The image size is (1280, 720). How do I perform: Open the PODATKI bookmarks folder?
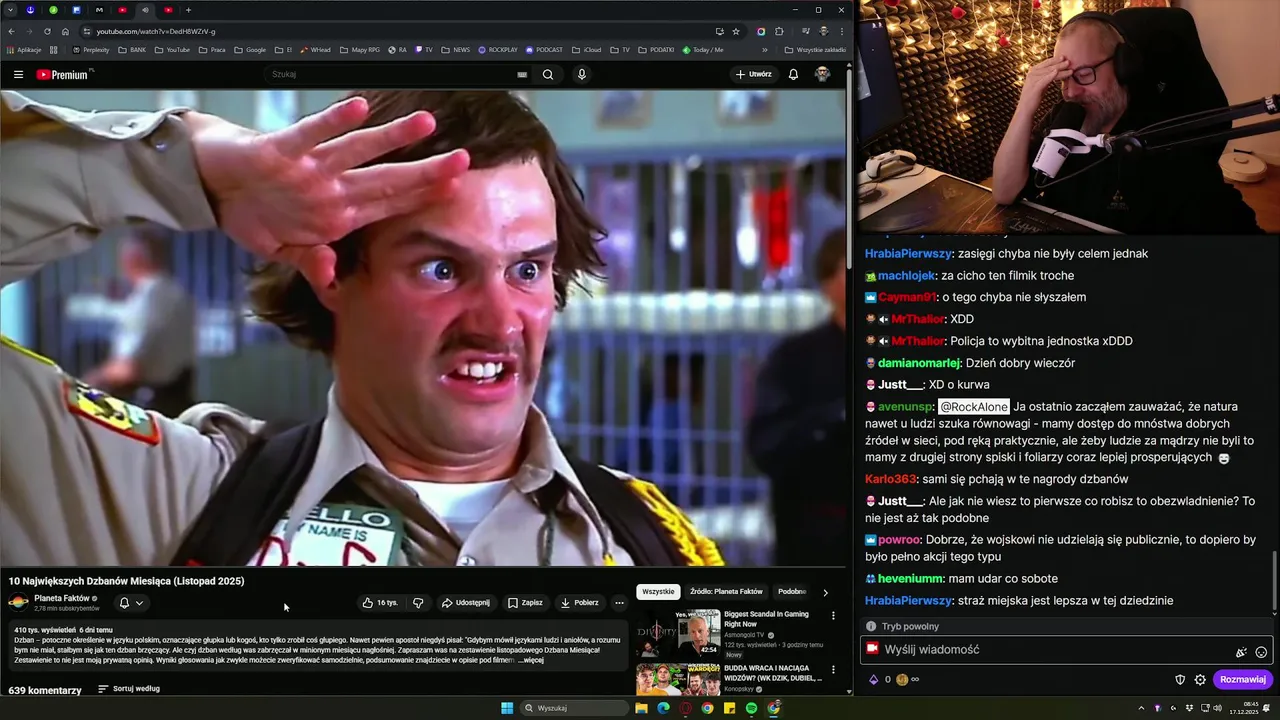tap(656, 49)
